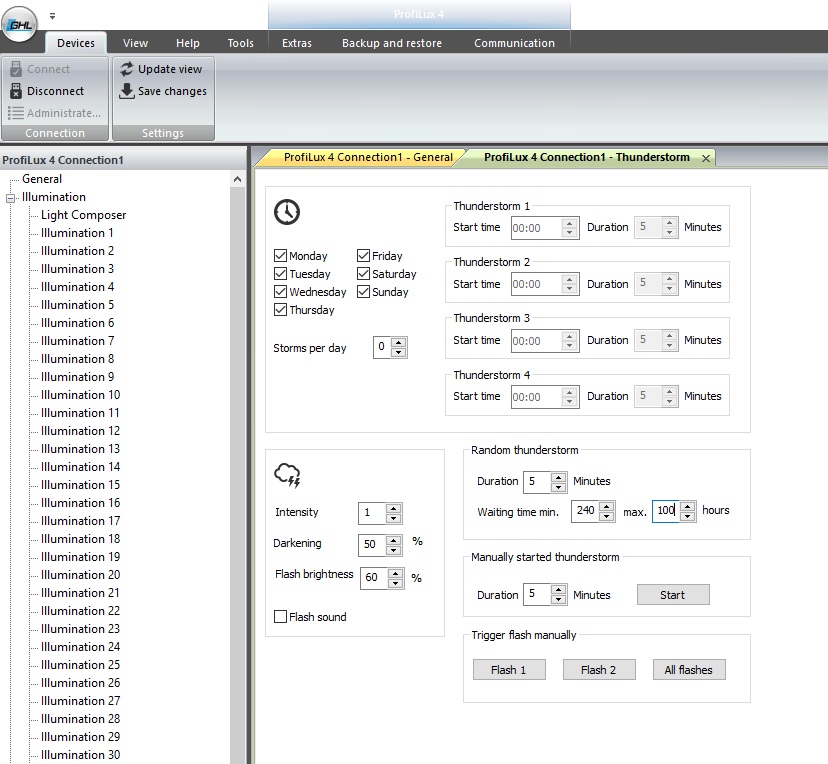This screenshot has height=764, width=828.
Task: Uncheck the Thursday checkbox
Action: pyautogui.click(x=280, y=310)
